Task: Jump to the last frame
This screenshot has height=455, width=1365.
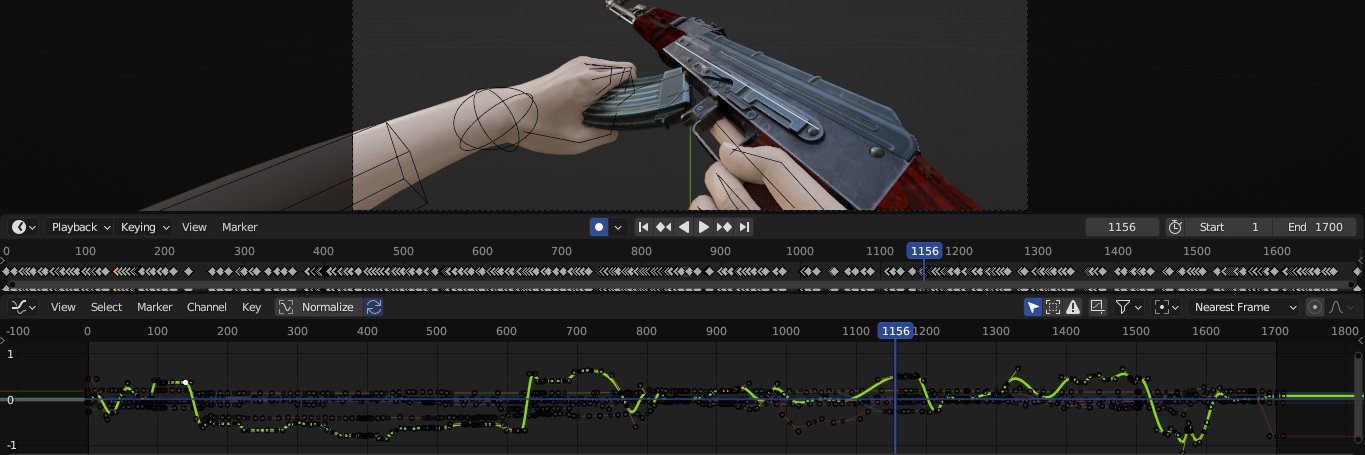Action: click(744, 227)
